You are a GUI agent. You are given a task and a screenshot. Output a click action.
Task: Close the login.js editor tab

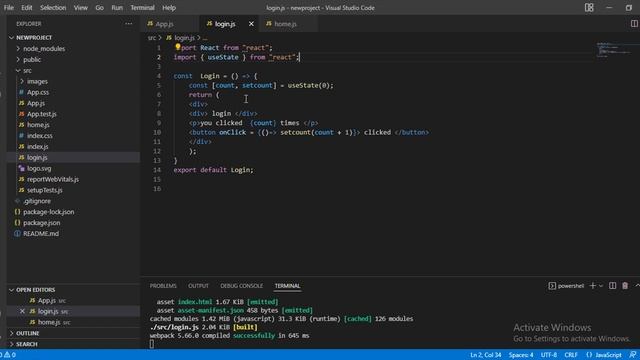251,24
